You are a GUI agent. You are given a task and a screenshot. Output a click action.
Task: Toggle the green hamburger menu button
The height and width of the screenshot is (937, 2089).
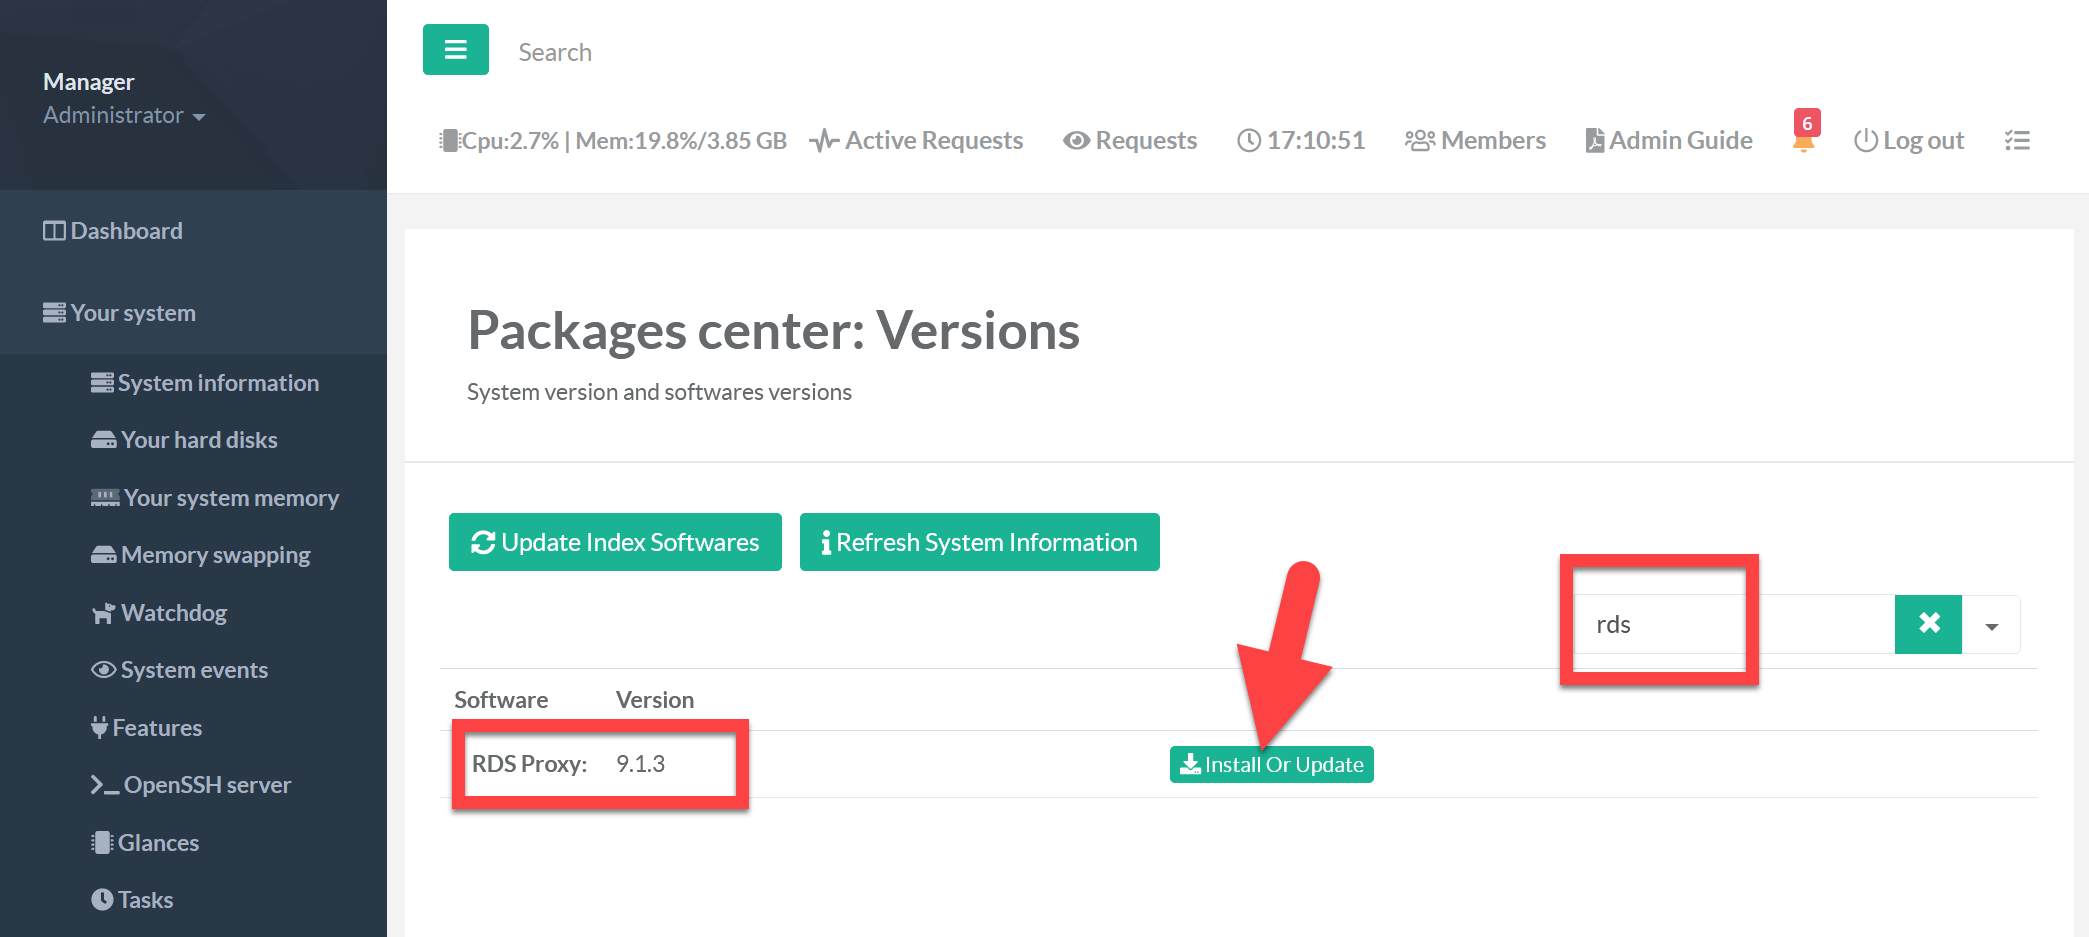[455, 50]
